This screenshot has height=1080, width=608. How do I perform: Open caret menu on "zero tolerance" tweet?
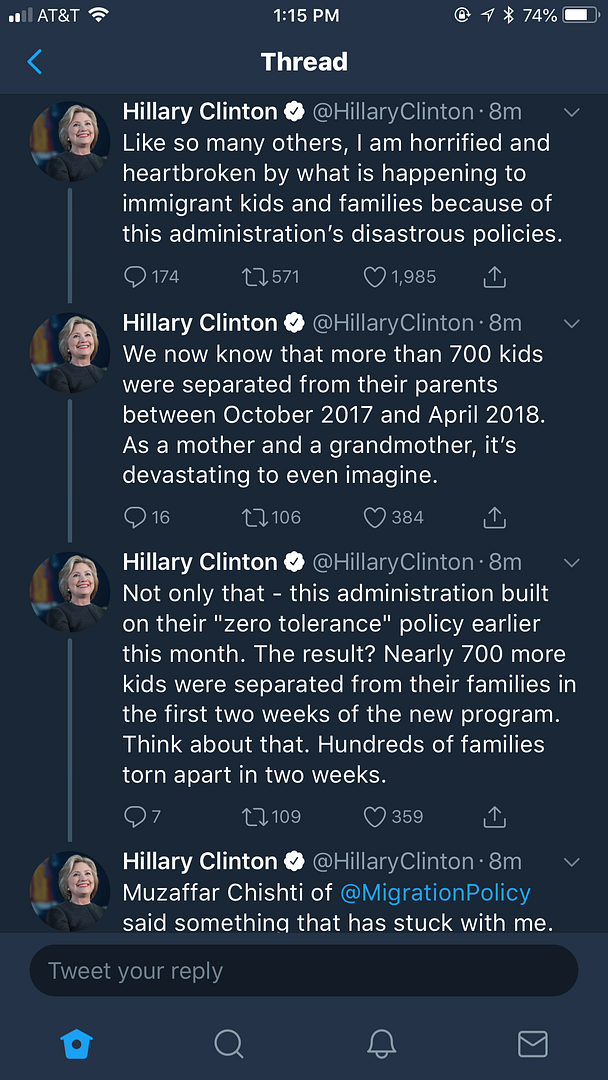click(572, 562)
